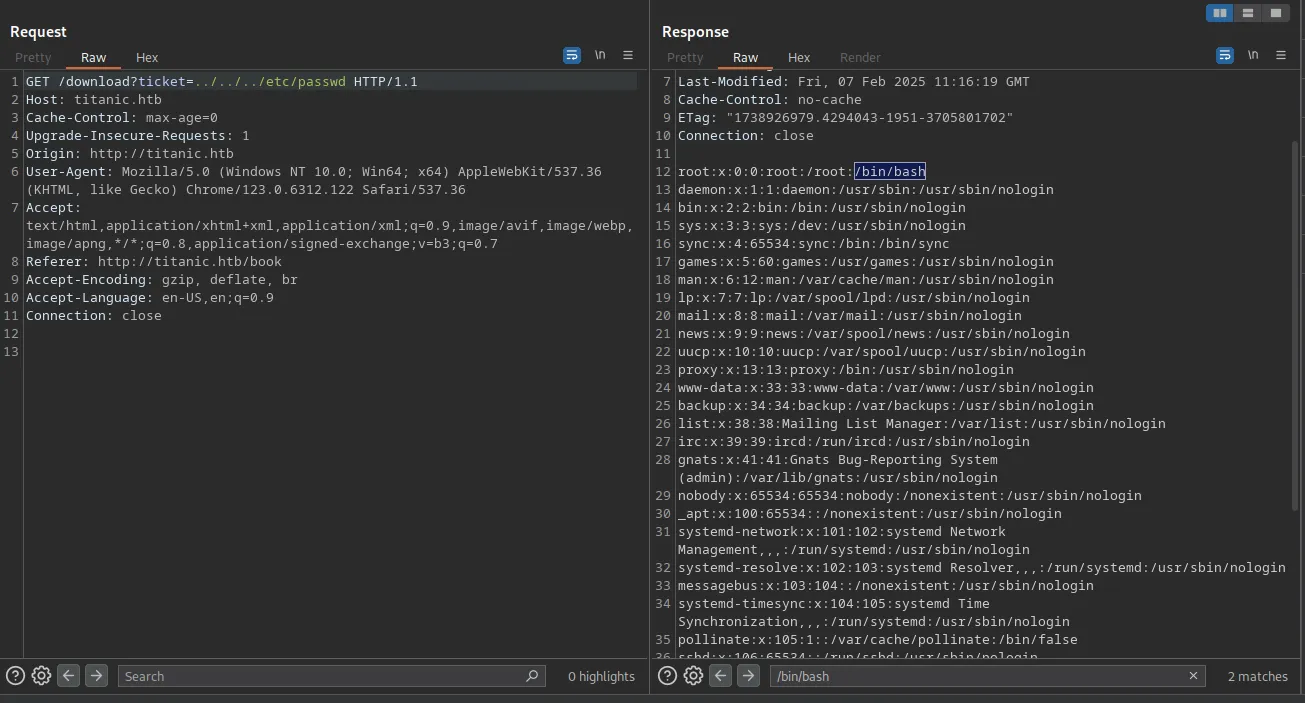Switch to side-by-side layout view

(x=1219, y=13)
